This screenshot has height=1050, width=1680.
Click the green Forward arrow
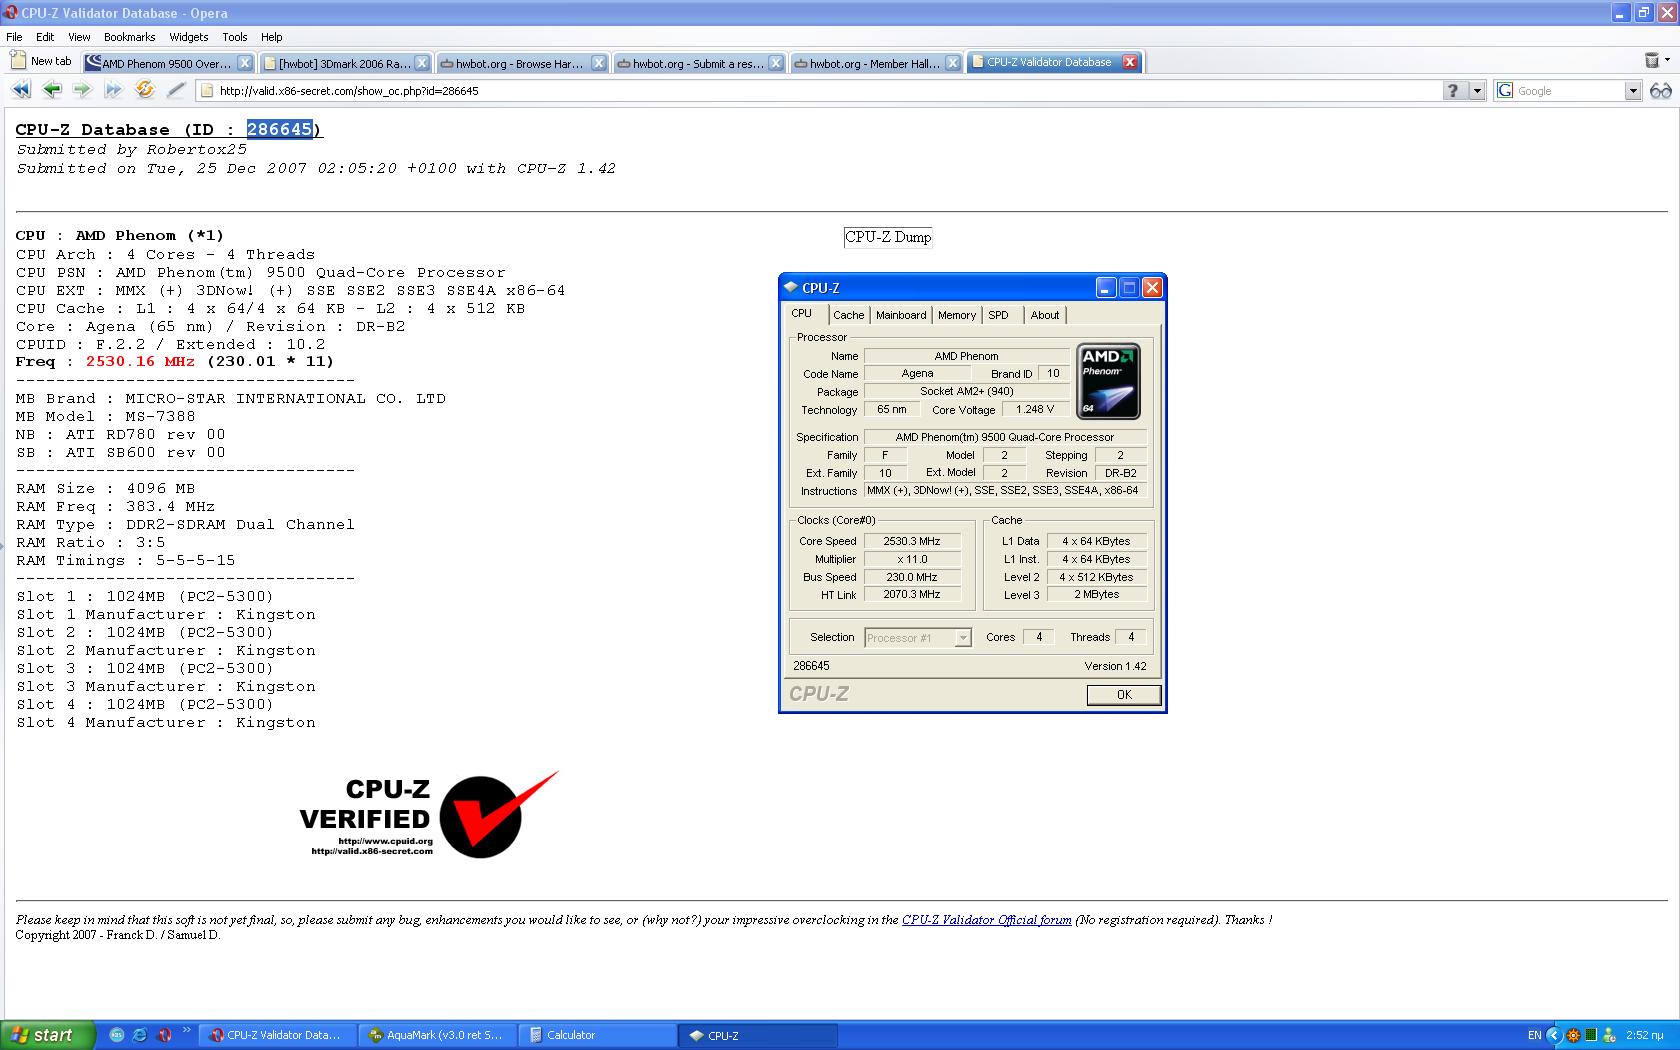pos(82,90)
